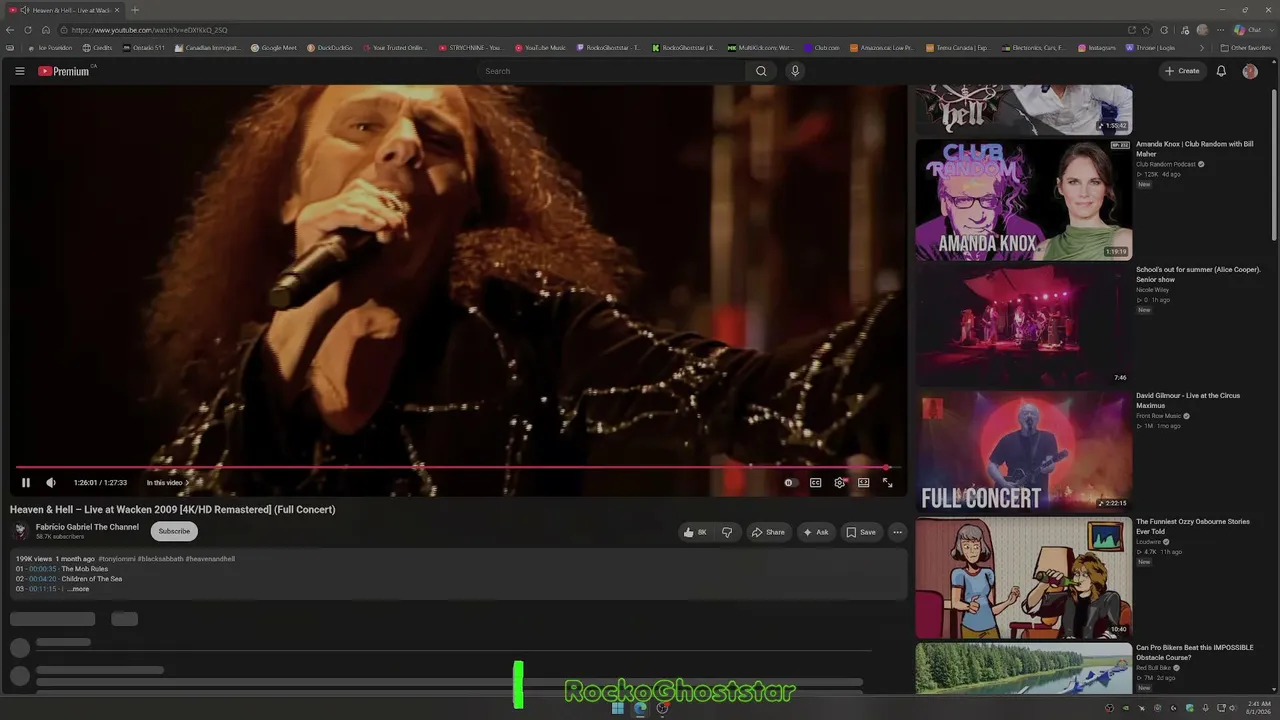Viewport: 1280px width, 720px height.
Task: Expand the description with '...more'
Action: pyautogui.click(x=78, y=589)
